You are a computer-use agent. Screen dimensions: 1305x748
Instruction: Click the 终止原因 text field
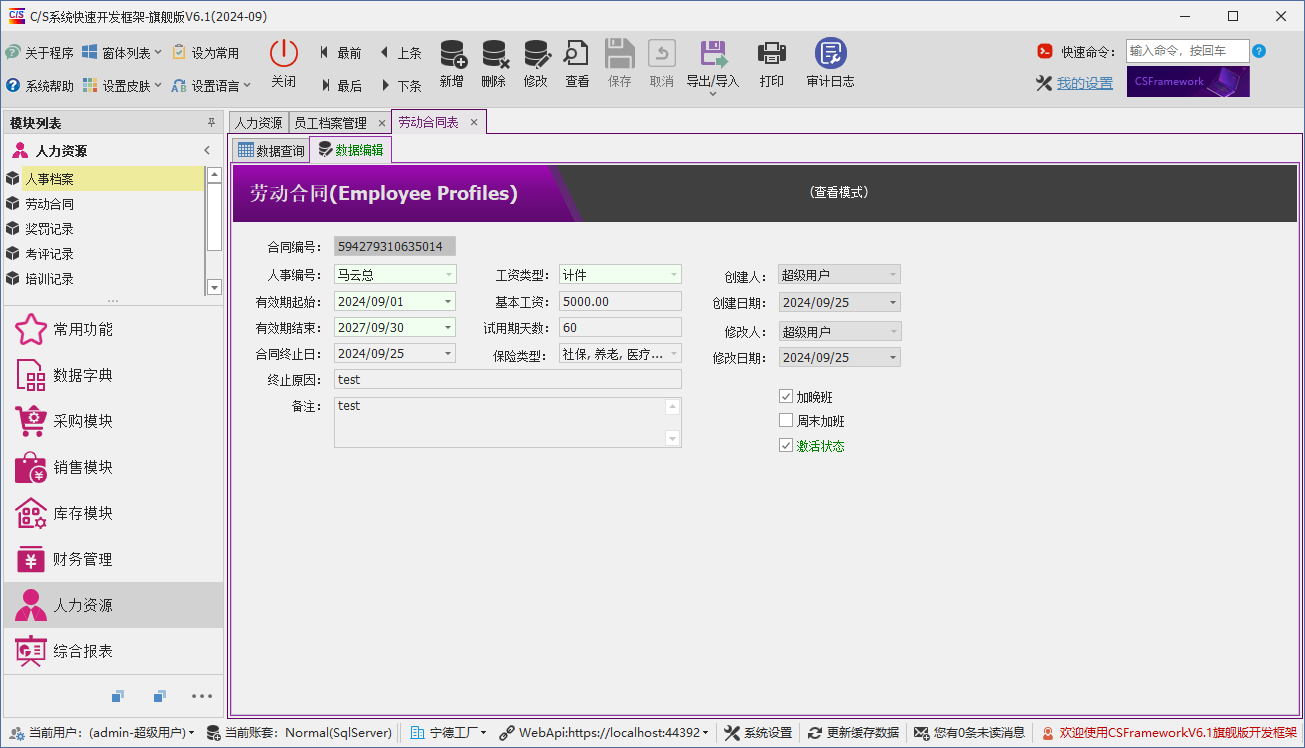pyautogui.click(x=508, y=379)
